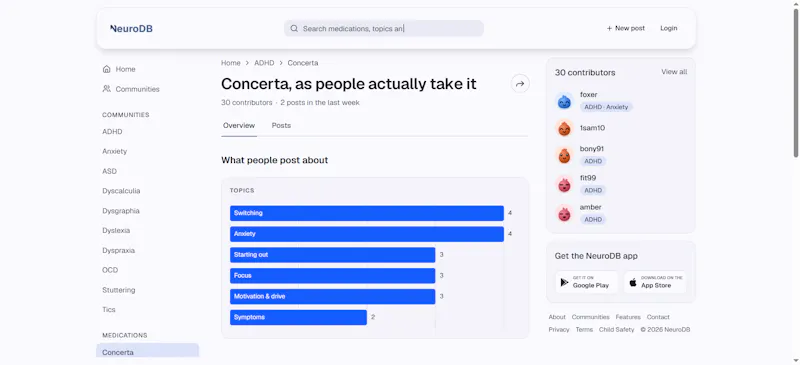This screenshot has height=365, width=800.
Task: Click fit99's pink avatar
Action: coord(564,184)
